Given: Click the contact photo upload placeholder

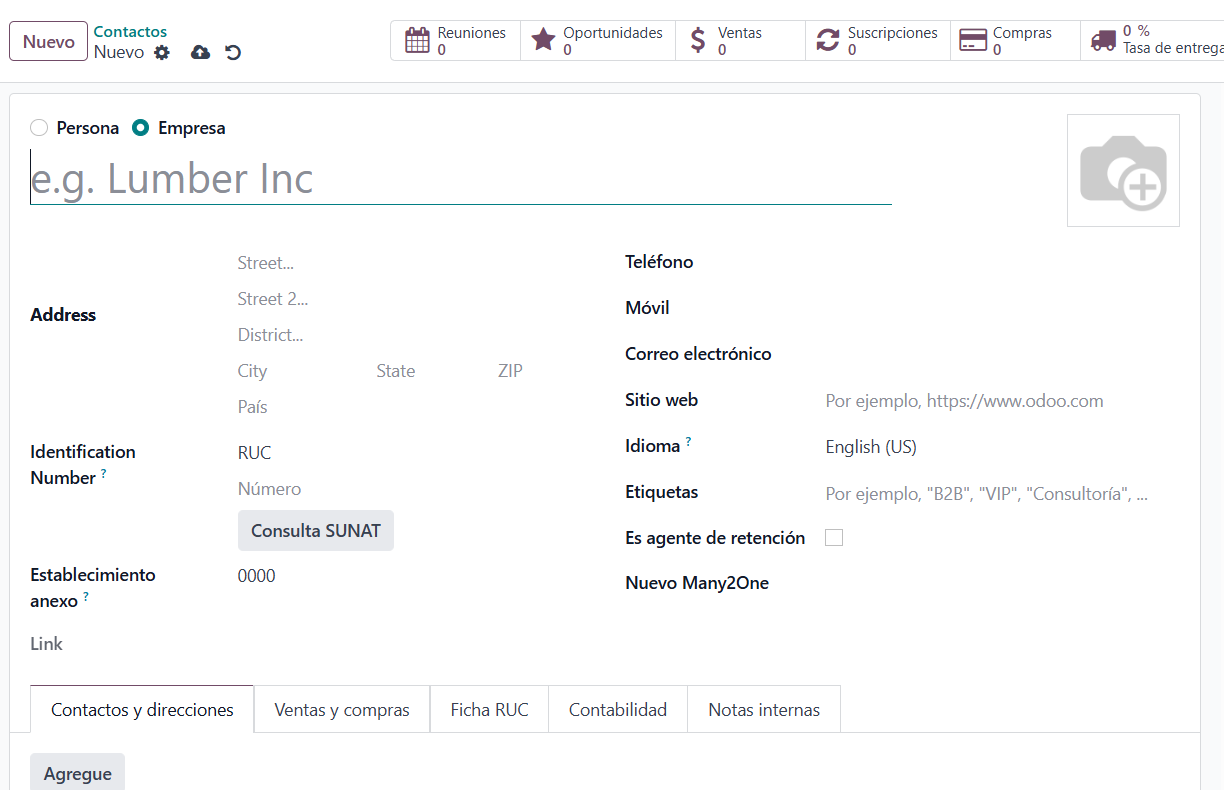Looking at the screenshot, I should [x=1123, y=171].
